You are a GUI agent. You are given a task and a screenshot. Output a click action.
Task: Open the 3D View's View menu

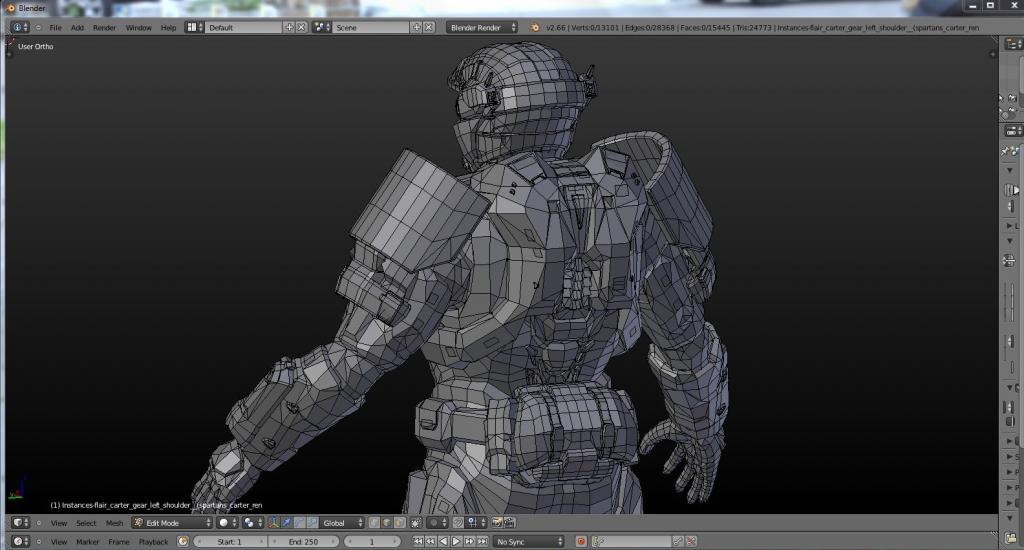59,523
